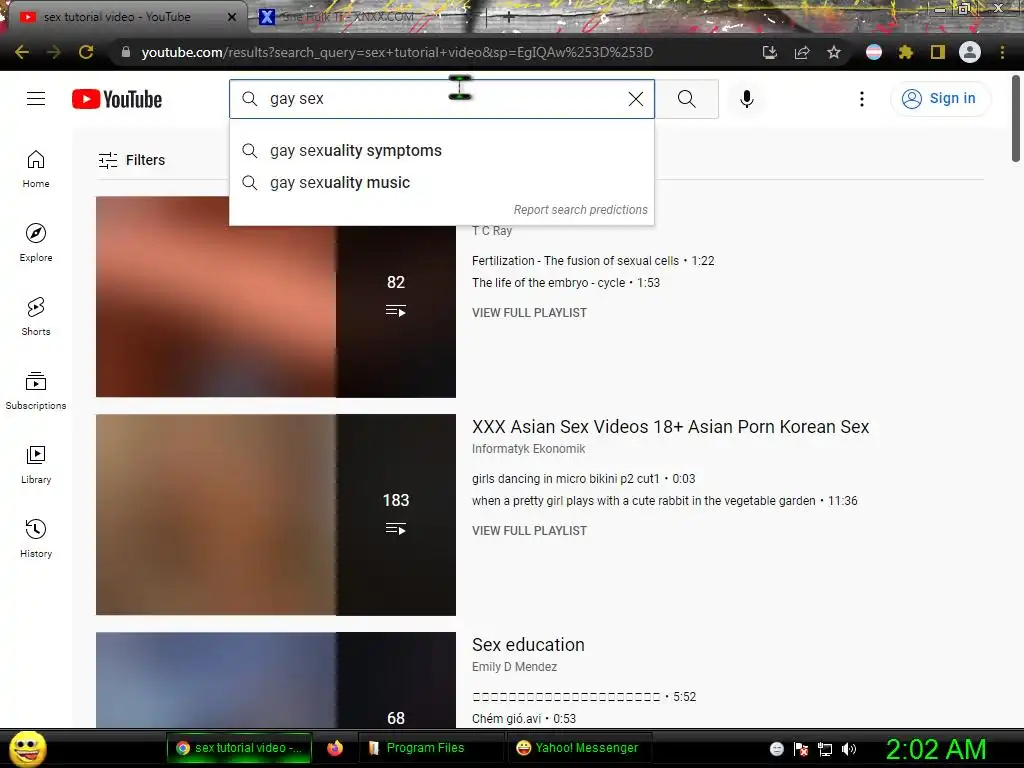Click the install app icon in address bar
Image resolution: width=1024 pixels, height=768 pixels.
[770, 52]
